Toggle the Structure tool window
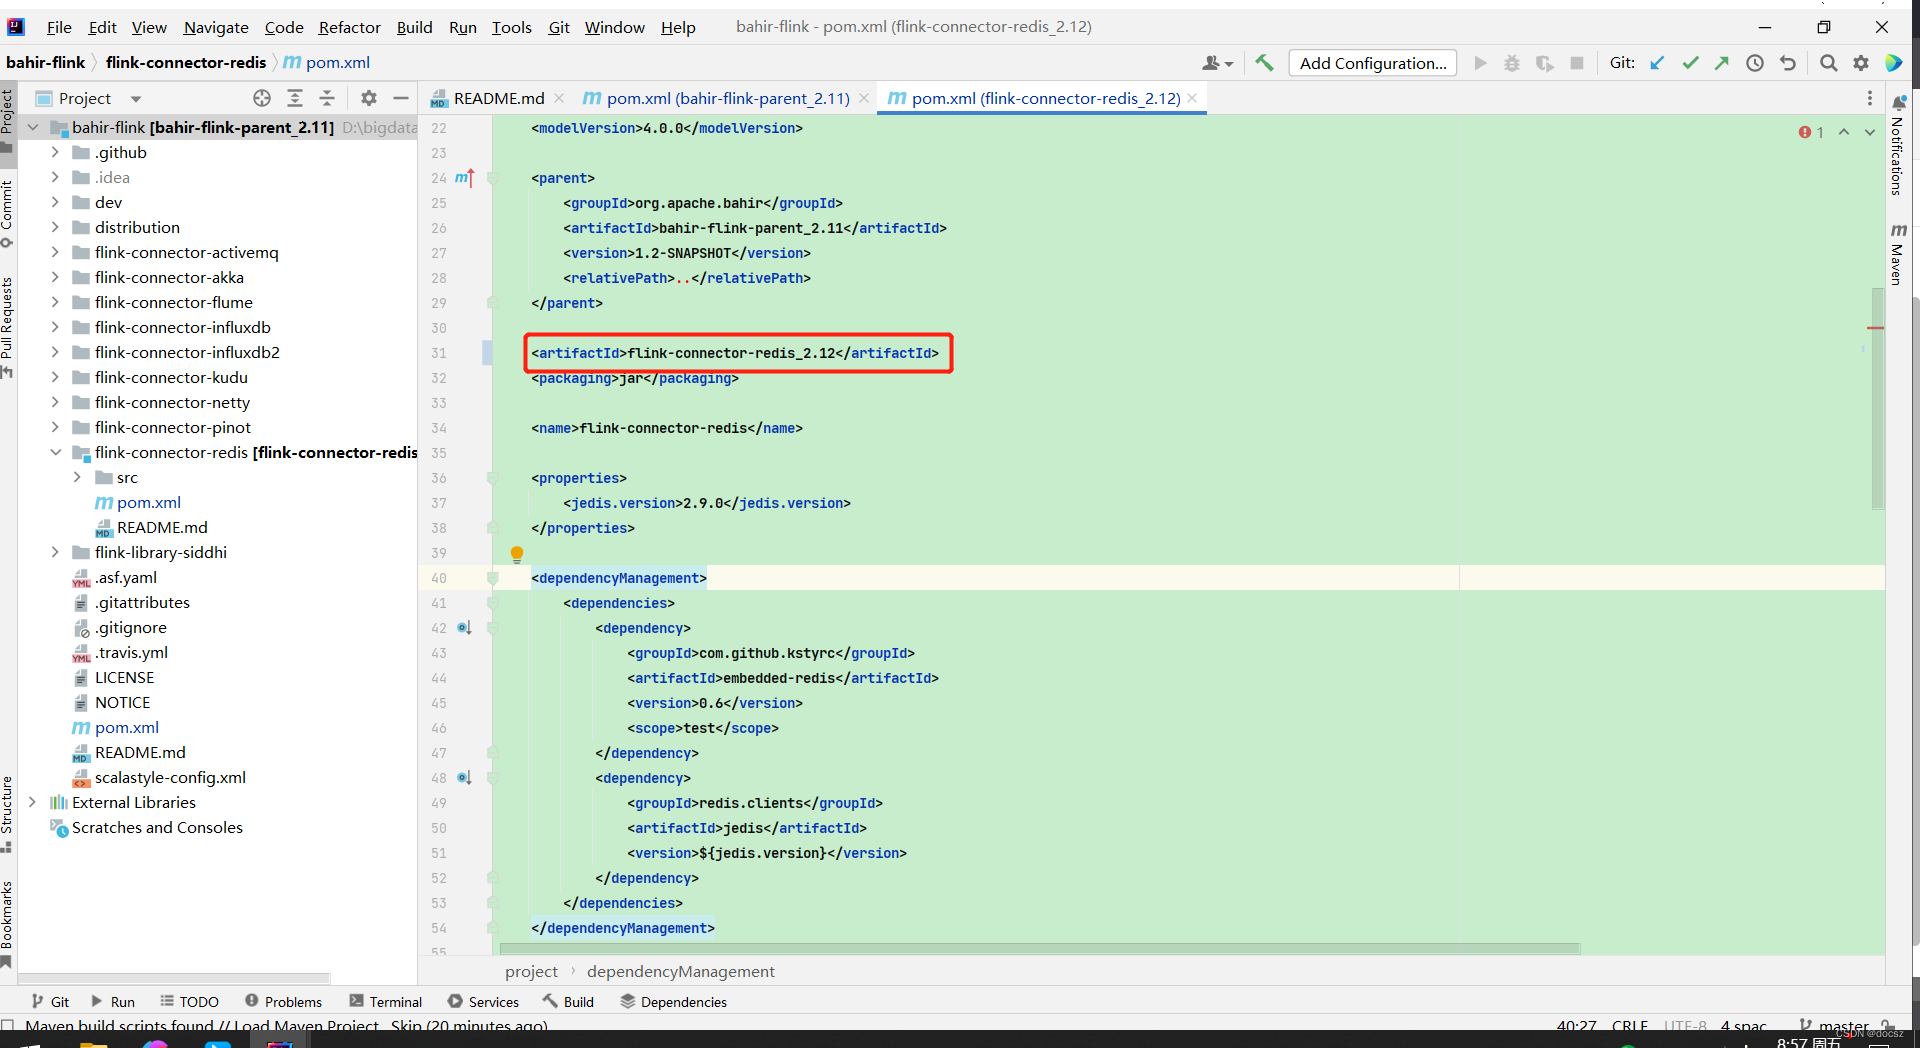The height and width of the screenshot is (1048, 1920). tap(7, 814)
